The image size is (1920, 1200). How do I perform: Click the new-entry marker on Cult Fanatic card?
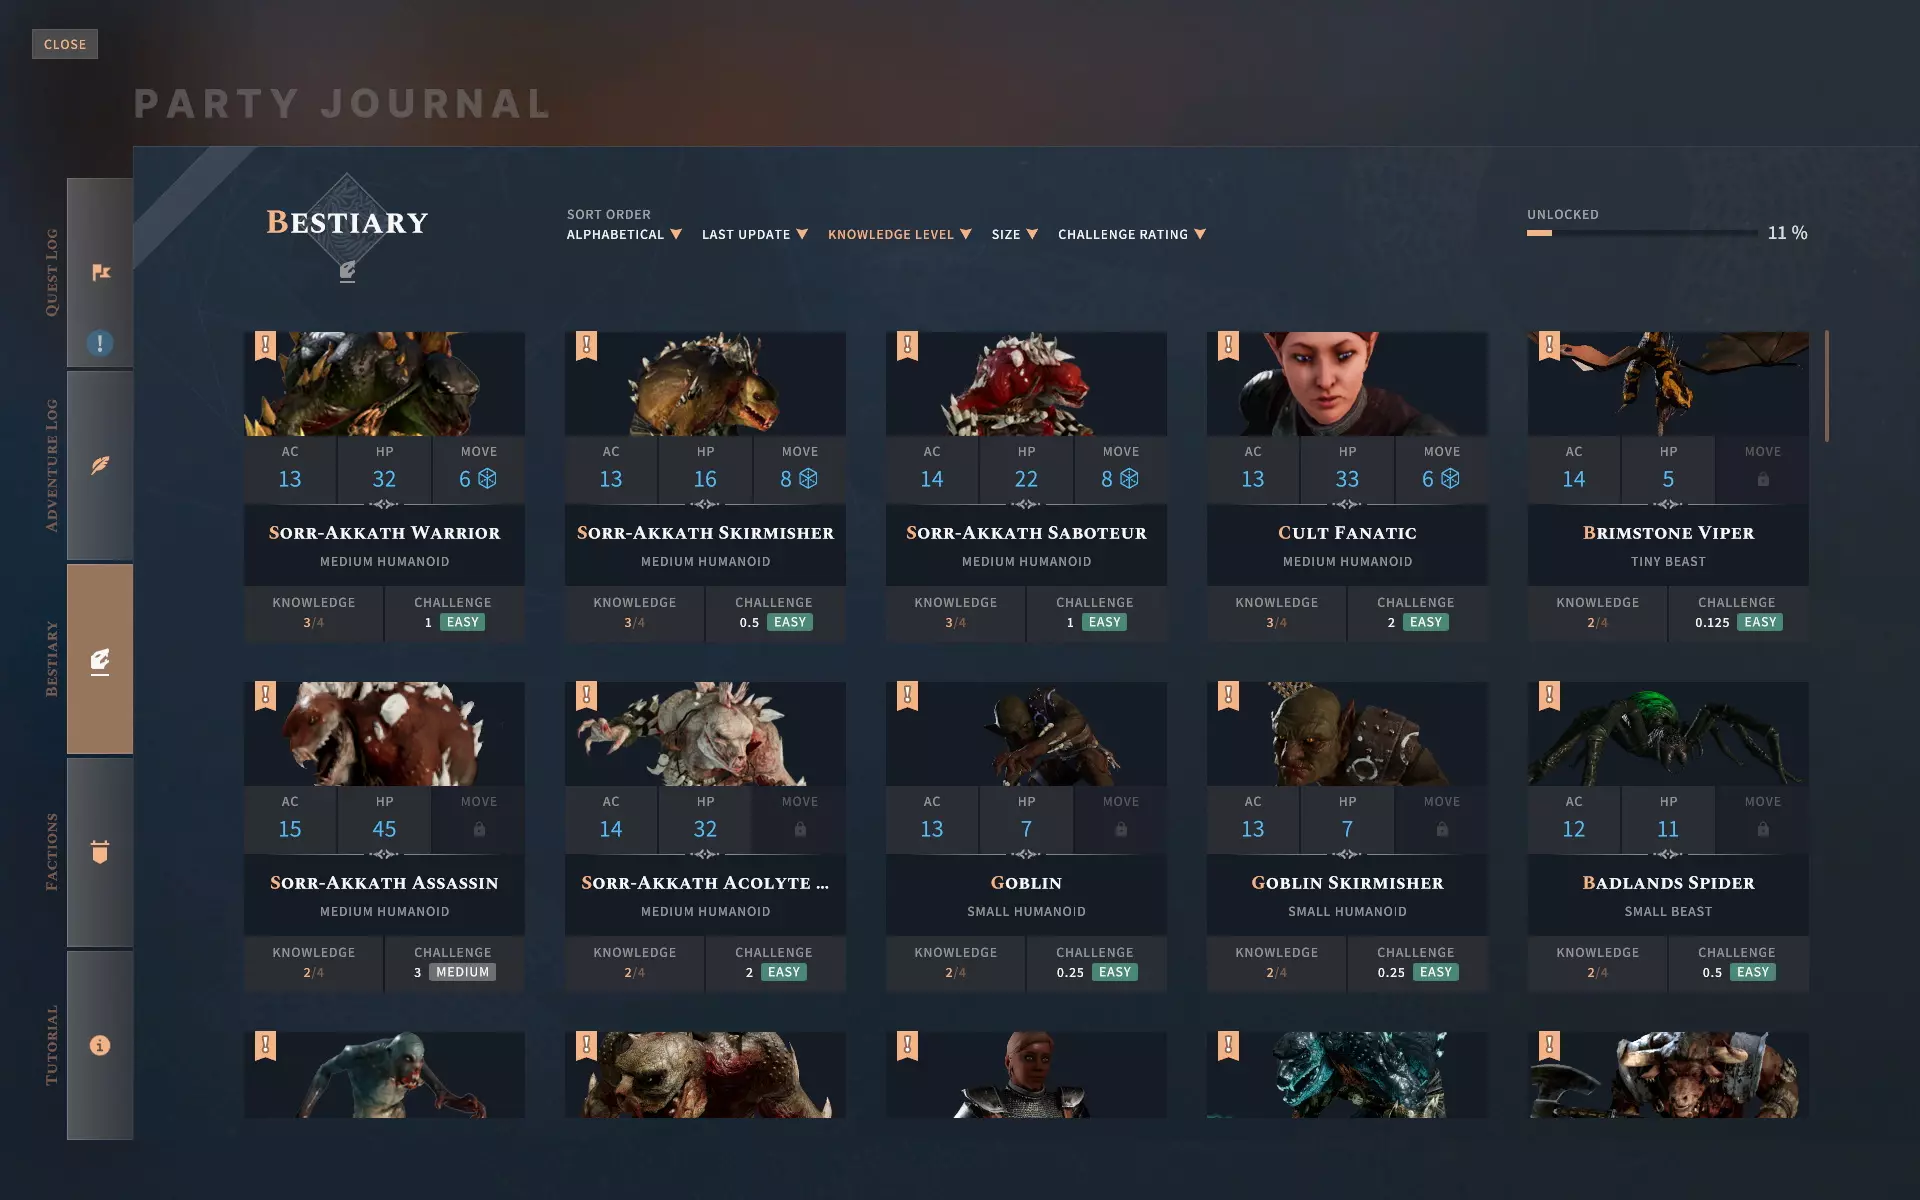click(x=1228, y=346)
